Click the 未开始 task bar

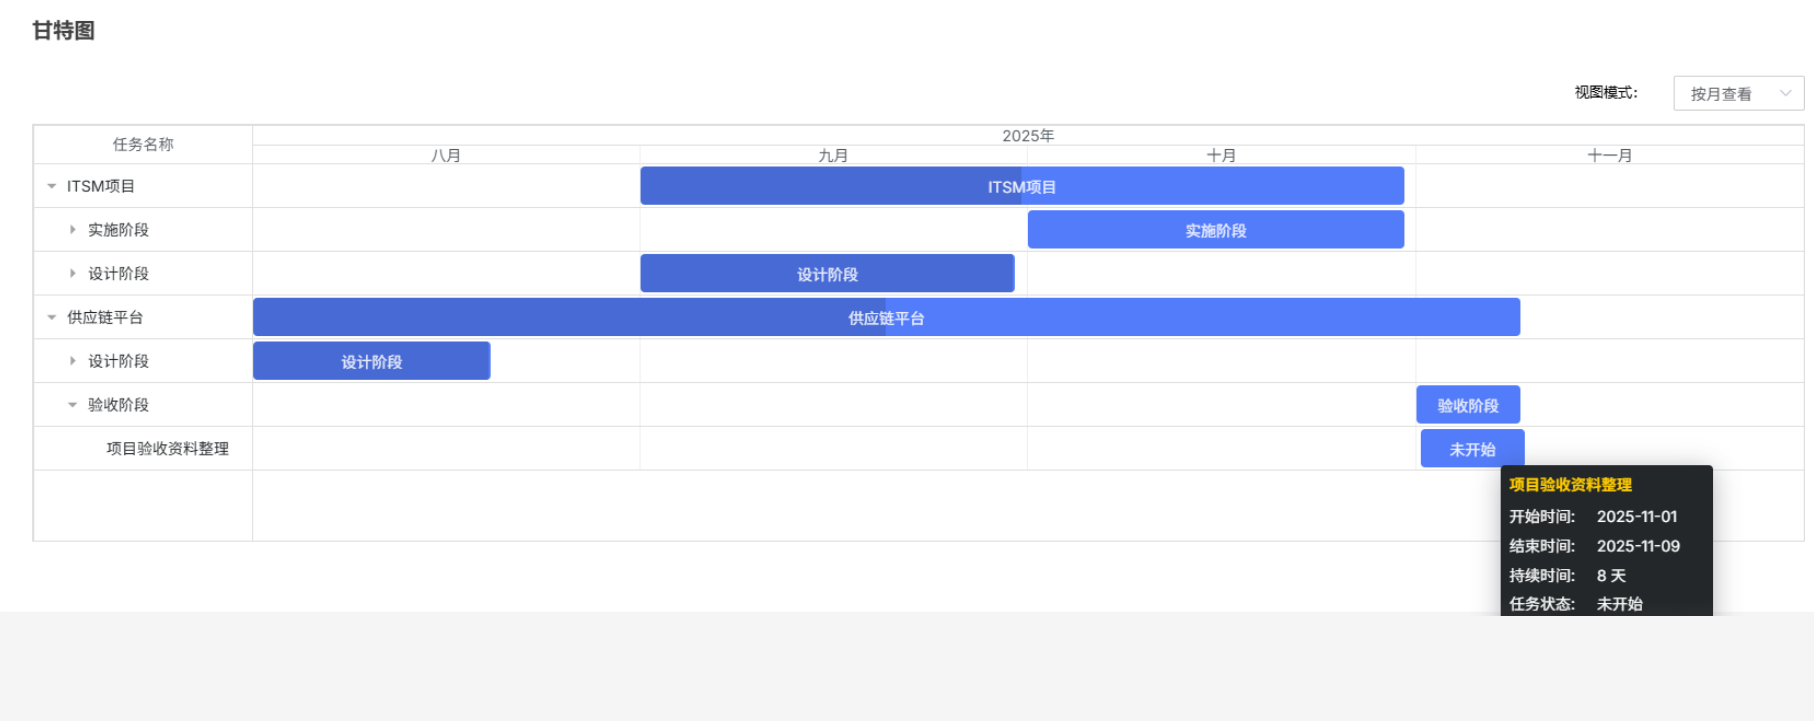click(x=1472, y=449)
